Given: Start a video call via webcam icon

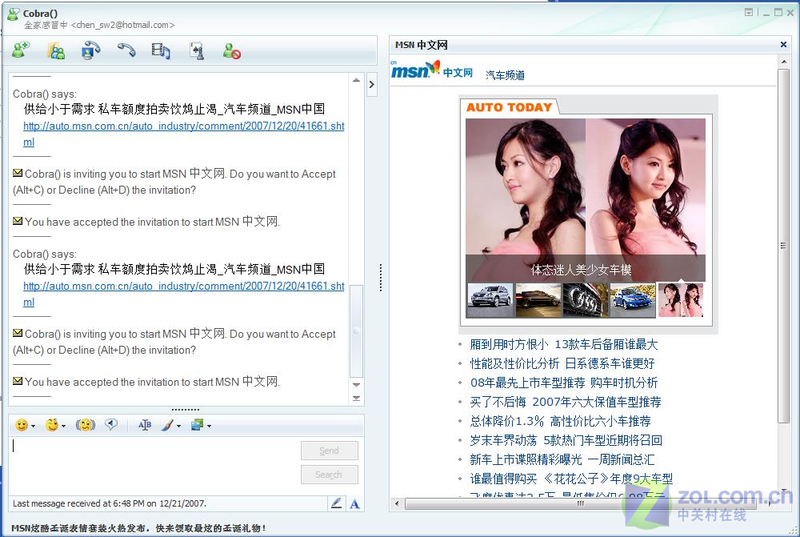Looking at the screenshot, I should [91, 50].
